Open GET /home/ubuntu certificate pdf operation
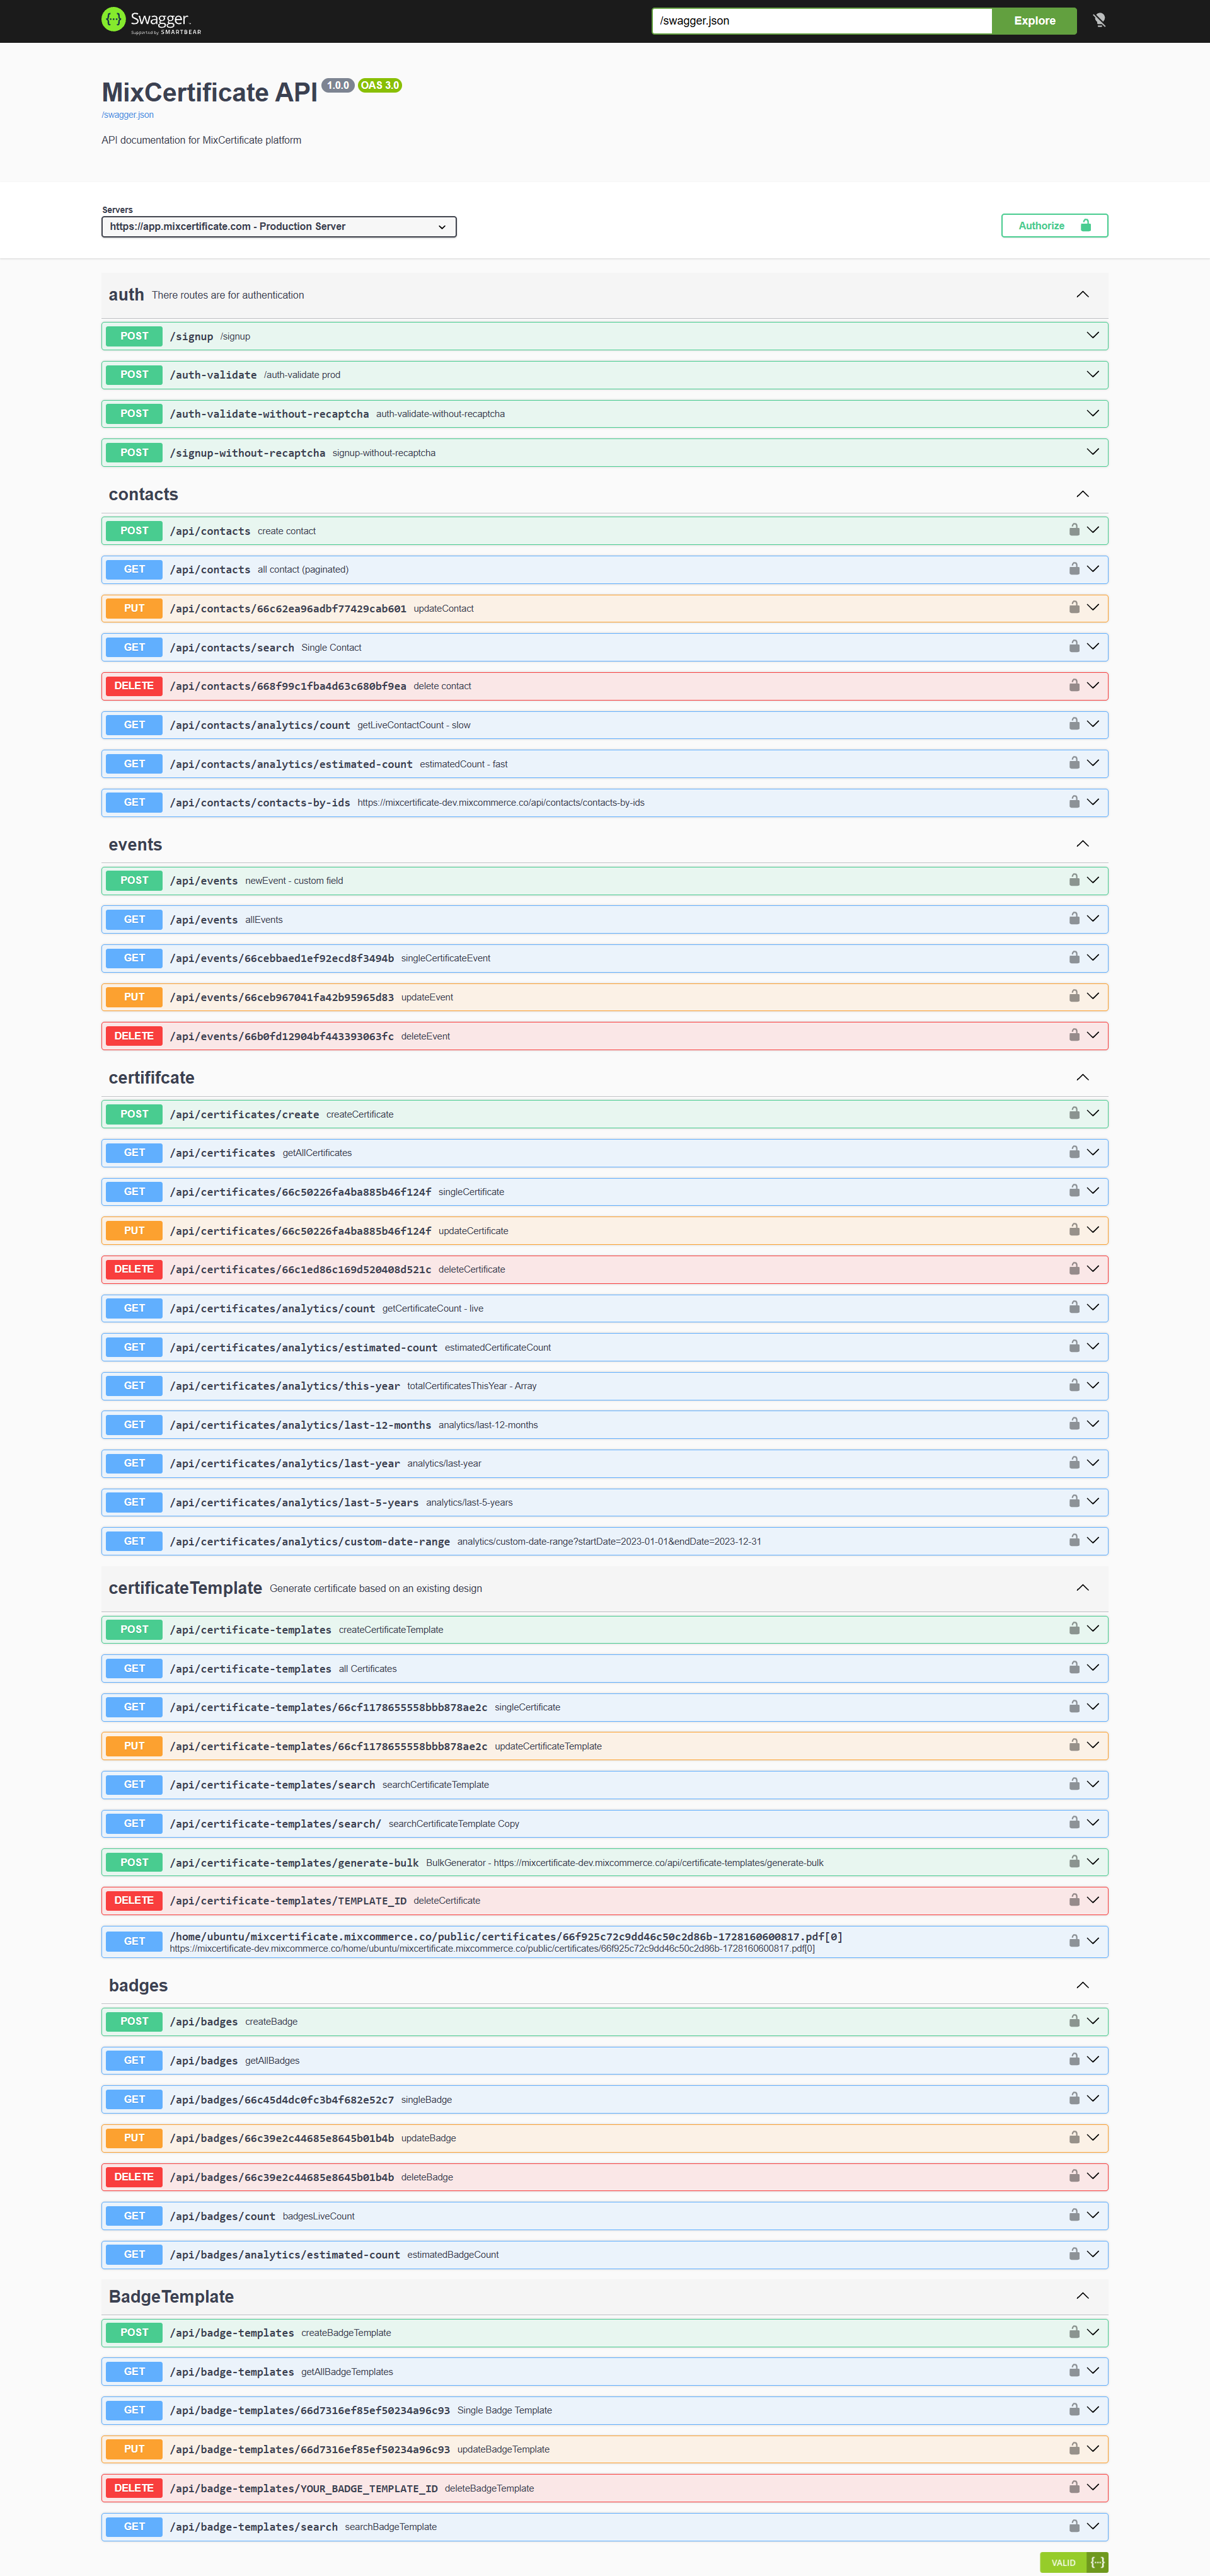 point(604,1941)
